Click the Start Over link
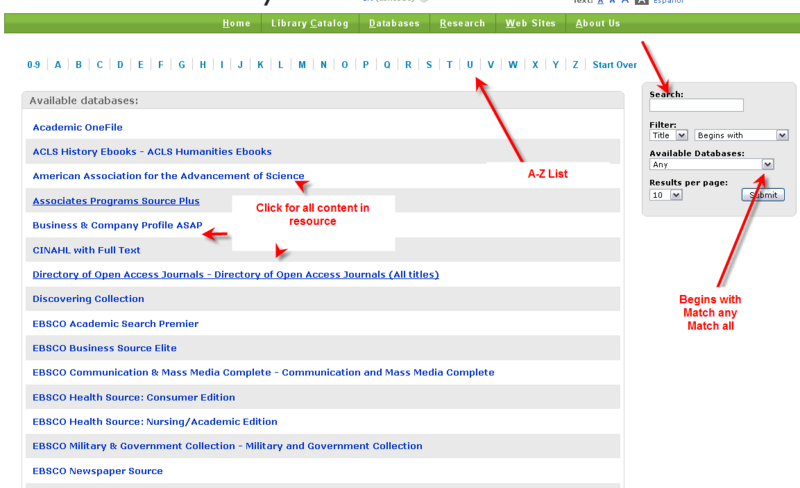 click(614, 65)
